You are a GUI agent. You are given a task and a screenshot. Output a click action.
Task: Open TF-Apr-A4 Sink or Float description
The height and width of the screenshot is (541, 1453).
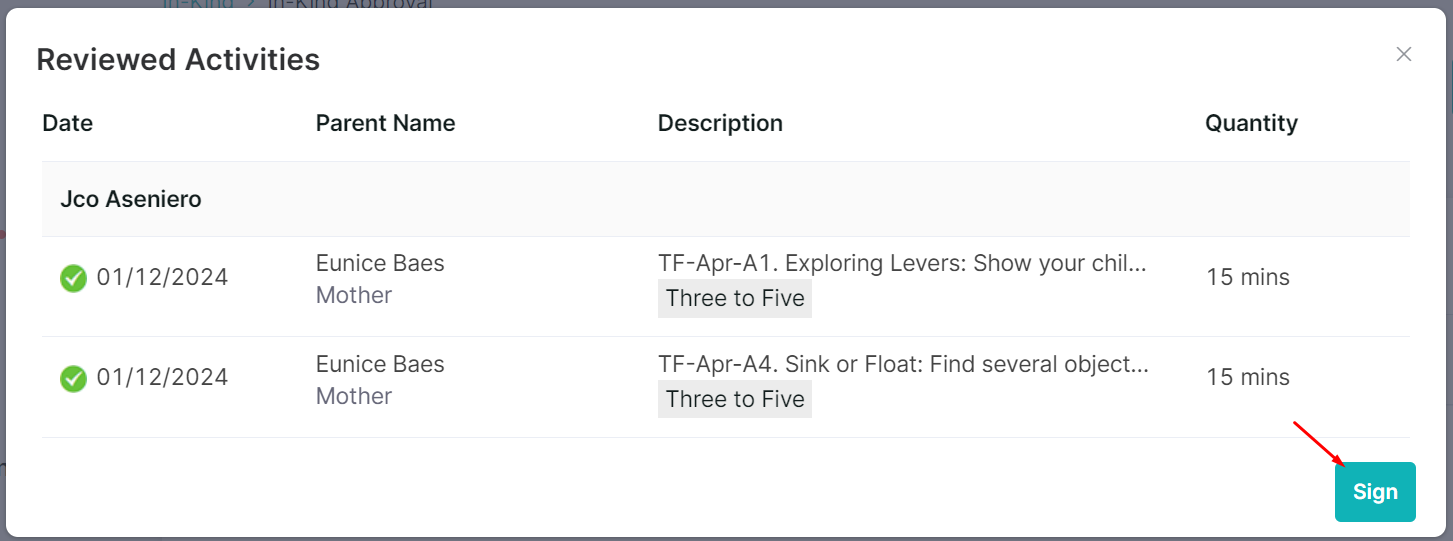(903, 365)
